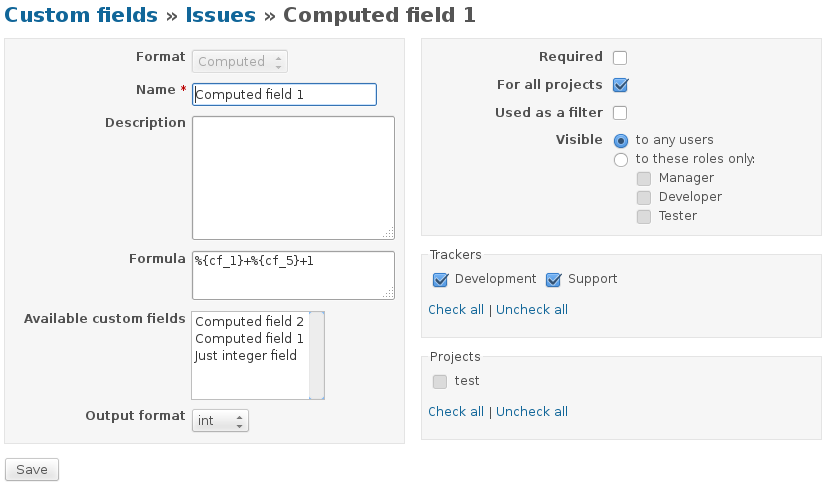Go to Custom fields breadcrumb link
The height and width of the screenshot is (488, 828).
click(x=81, y=15)
